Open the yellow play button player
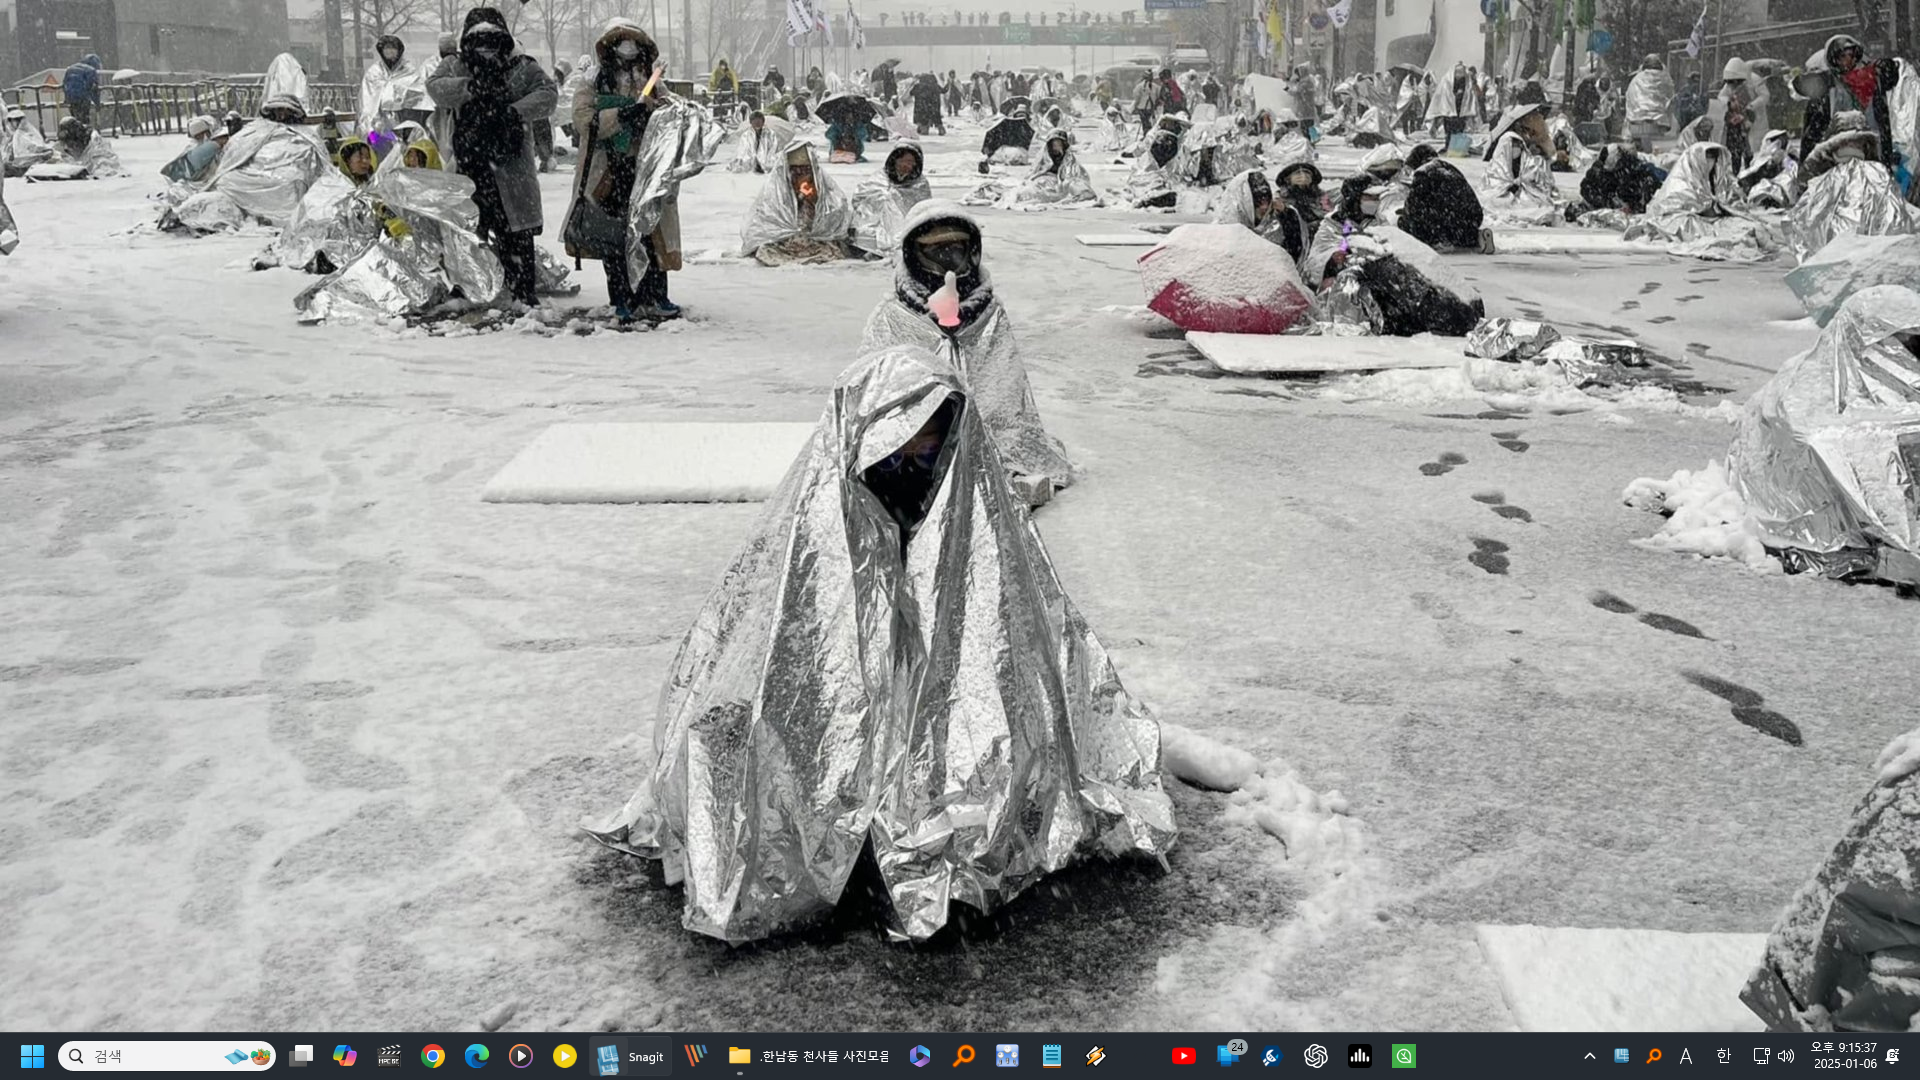 [x=564, y=1056]
